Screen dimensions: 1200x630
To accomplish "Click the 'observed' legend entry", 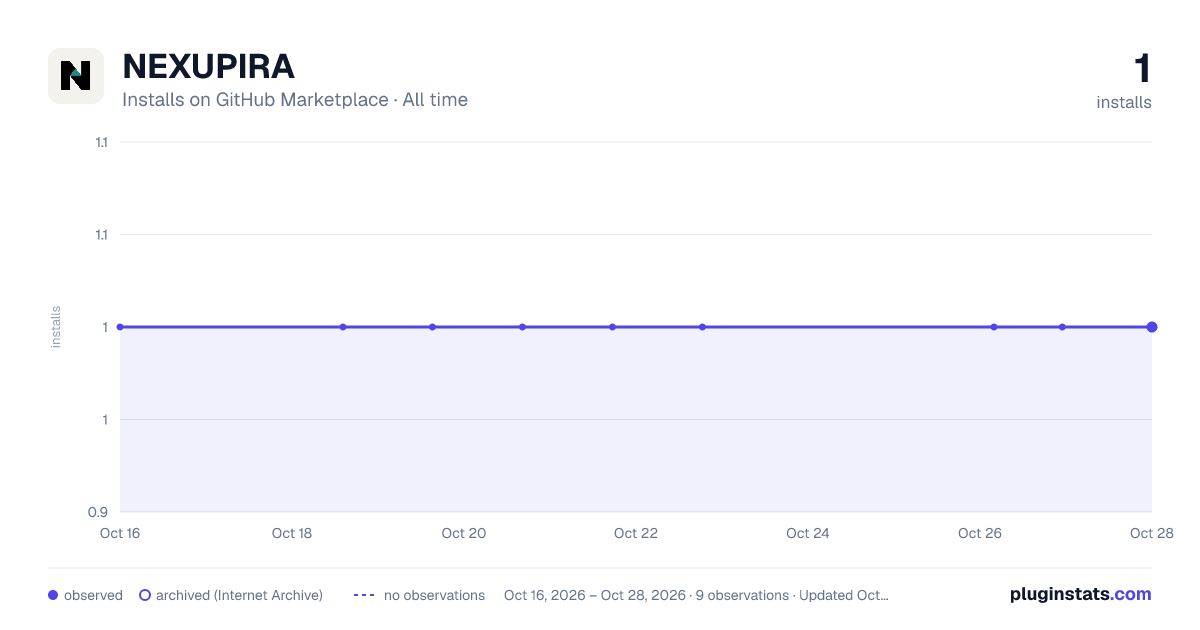I will (x=85, y=595).
